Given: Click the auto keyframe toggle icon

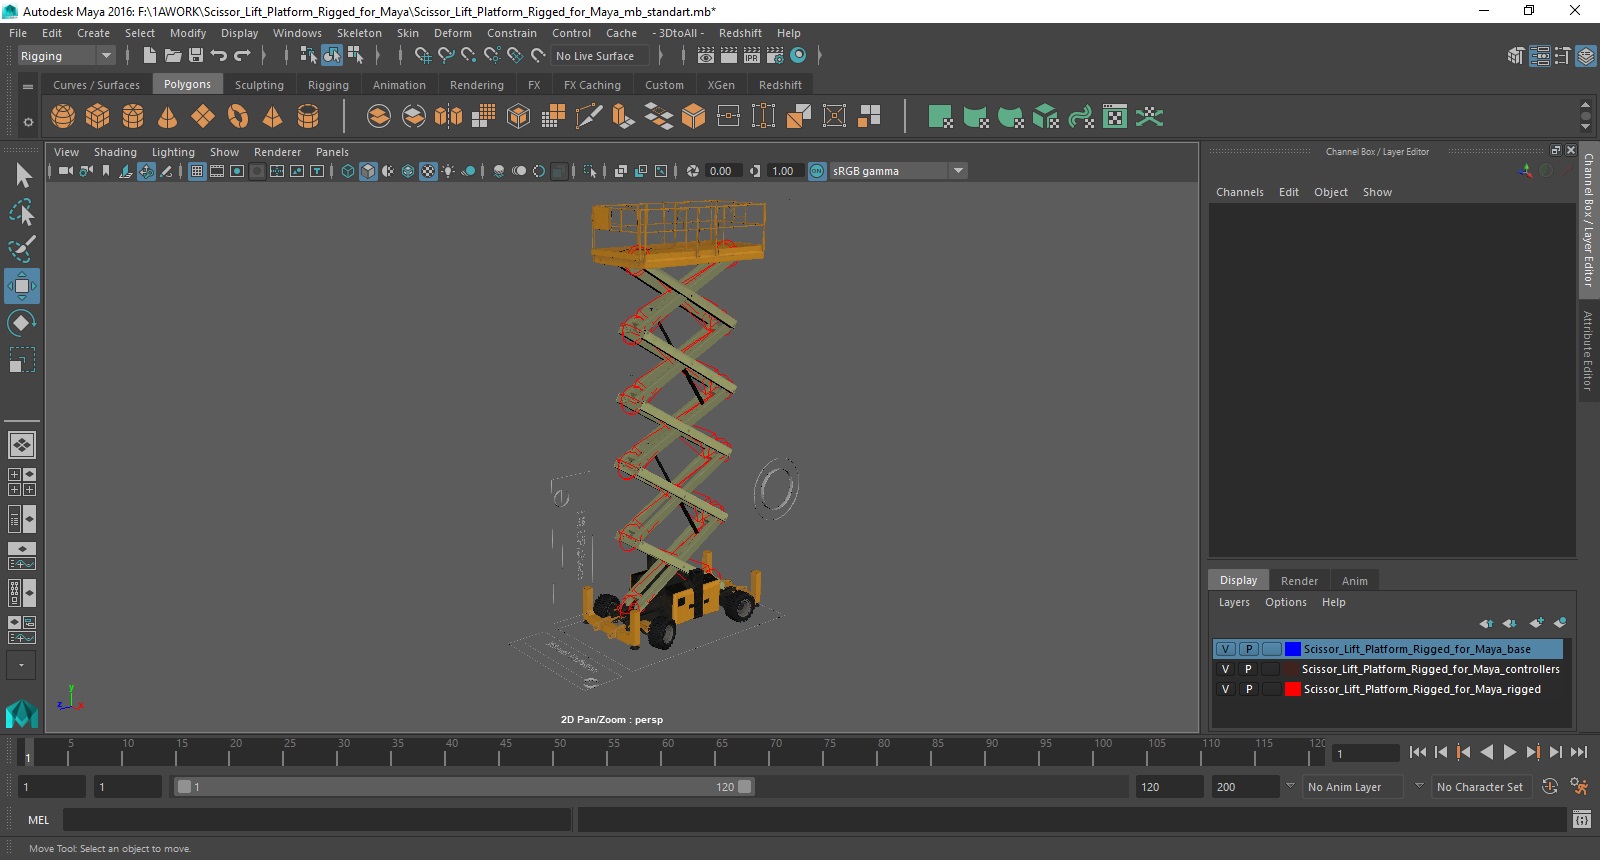Looking at the screenshot, I should (x=1549, y=787).
